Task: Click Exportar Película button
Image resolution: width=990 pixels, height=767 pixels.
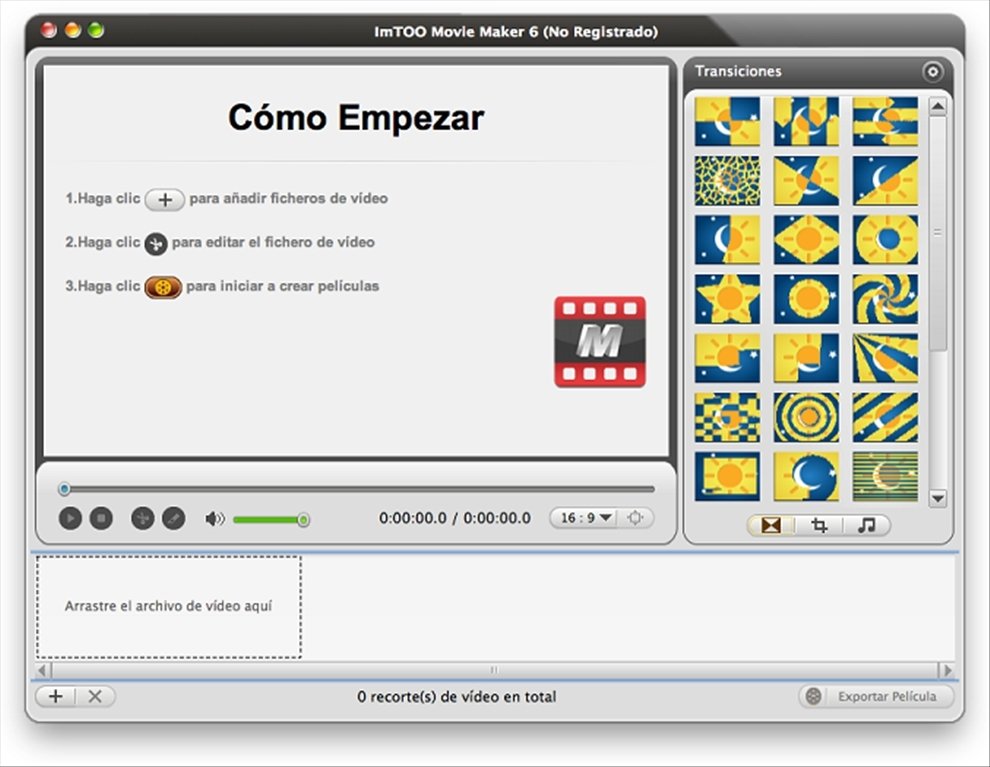Action: click(x=876, y=696)
